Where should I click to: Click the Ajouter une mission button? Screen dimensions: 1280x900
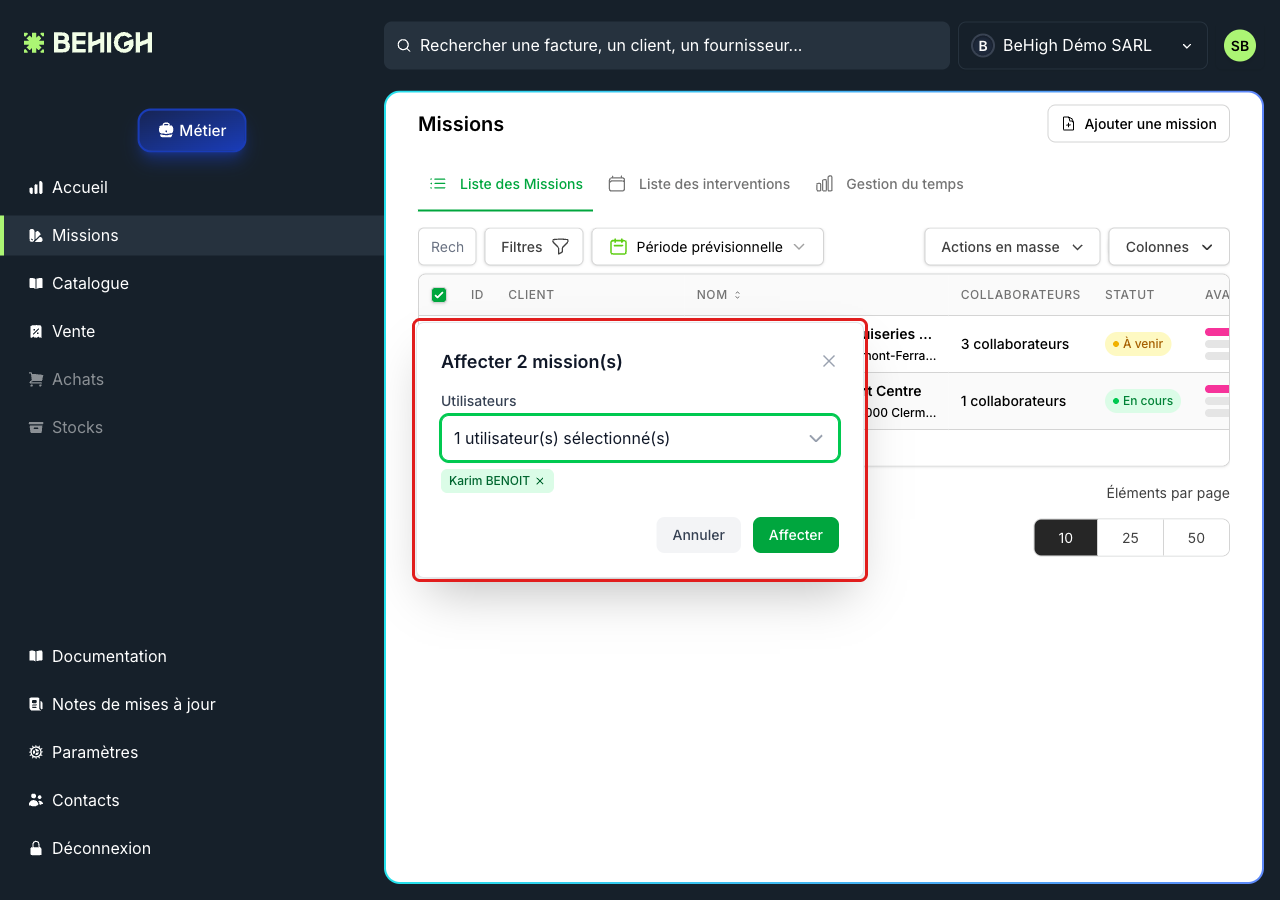click(x=1139, y=124)
